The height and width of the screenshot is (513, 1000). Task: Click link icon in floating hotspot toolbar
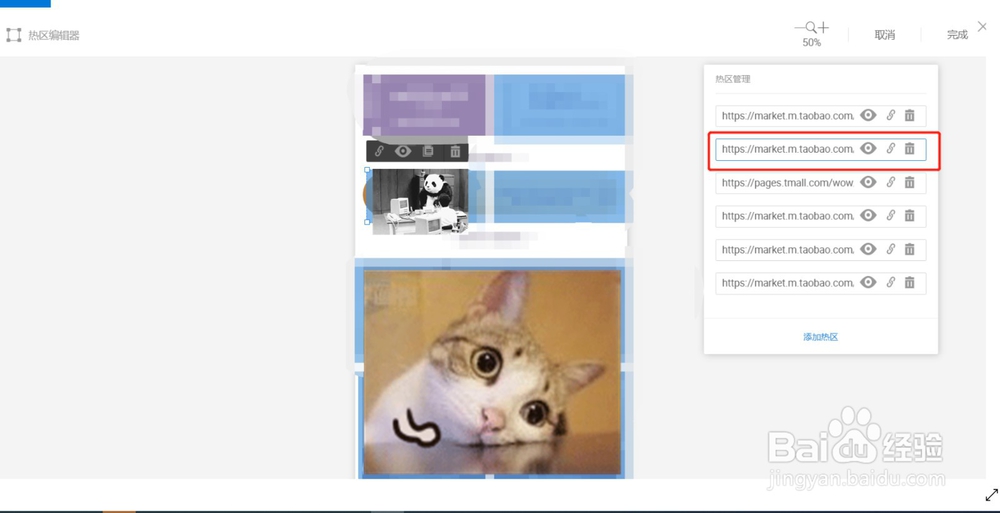(x=379, y=151)
